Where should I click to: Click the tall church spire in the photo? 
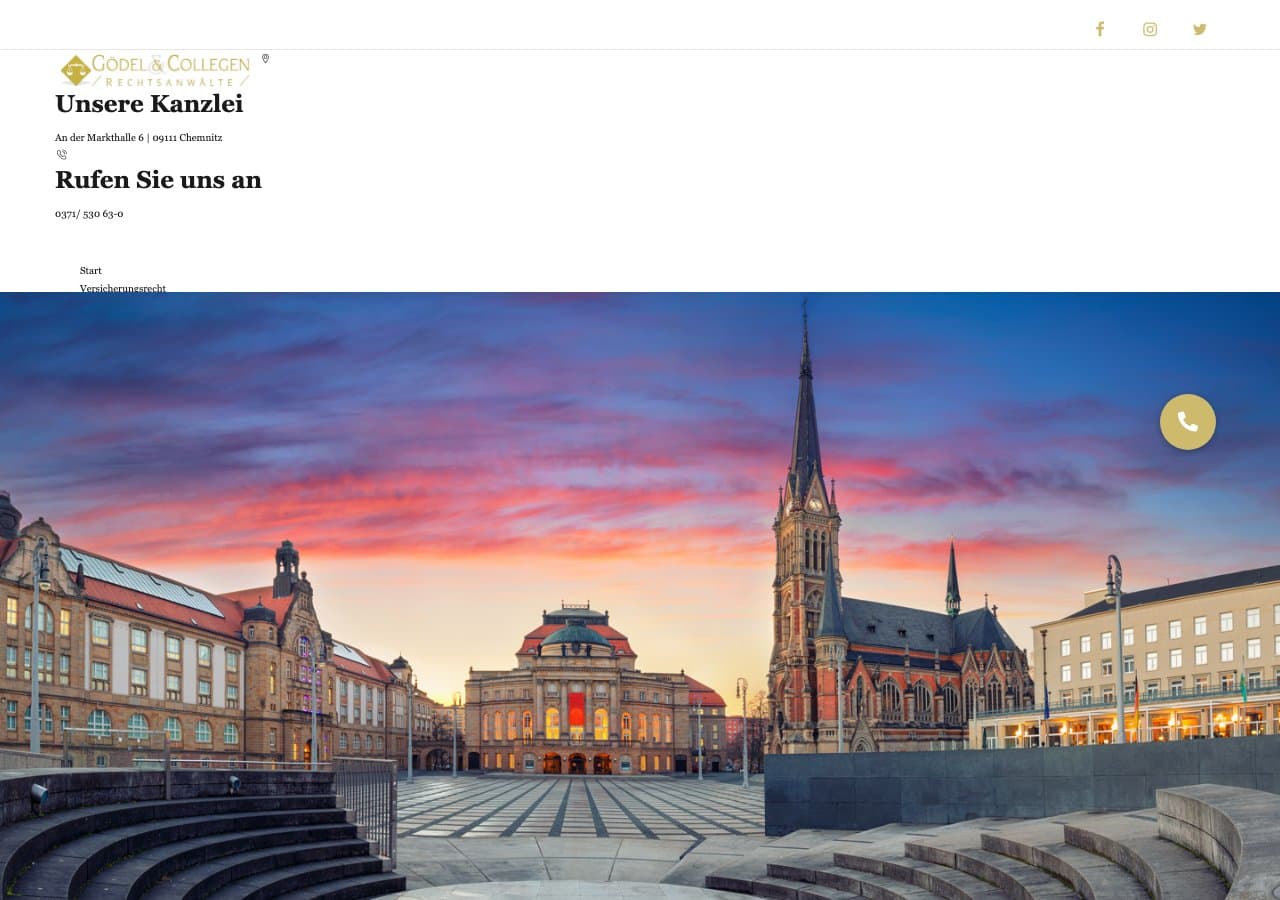(805, 420)
